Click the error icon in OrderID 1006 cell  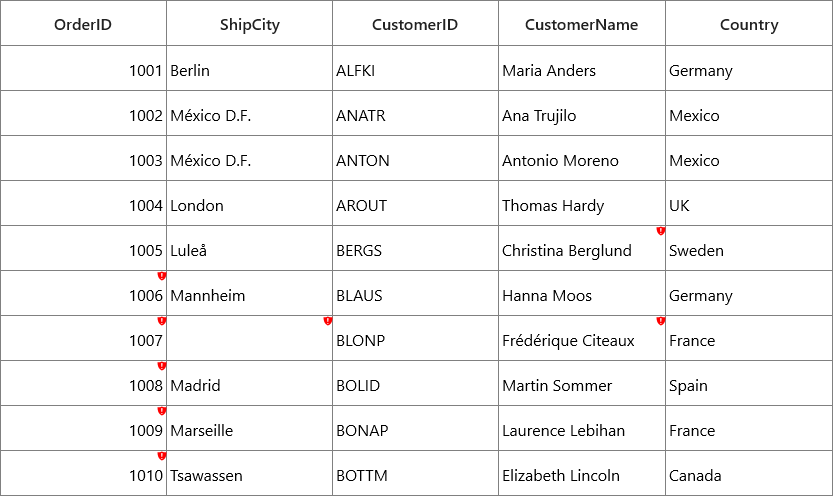point(162,276)
